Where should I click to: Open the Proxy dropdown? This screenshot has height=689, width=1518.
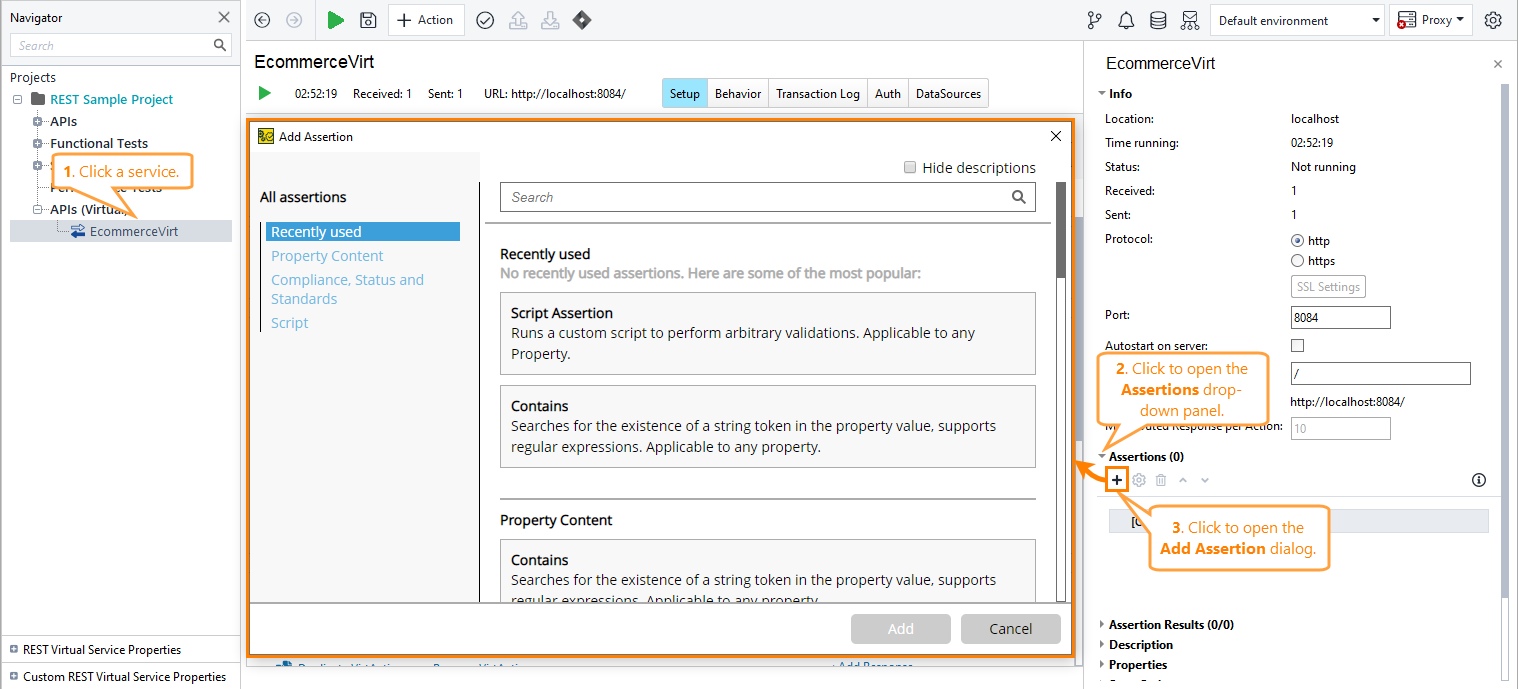(x=1431, y=20)
